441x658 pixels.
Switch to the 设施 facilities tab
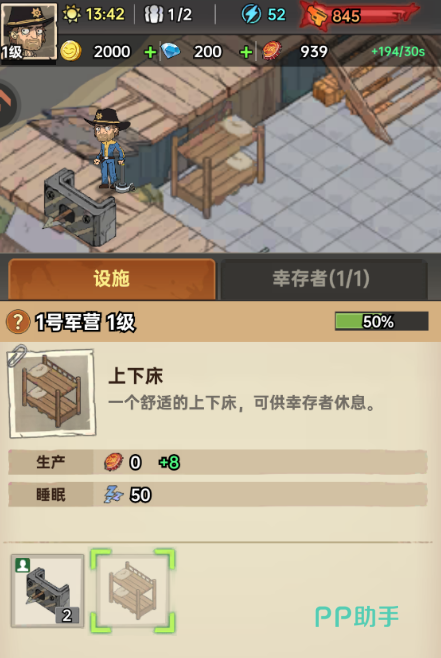tap(112, 279)
